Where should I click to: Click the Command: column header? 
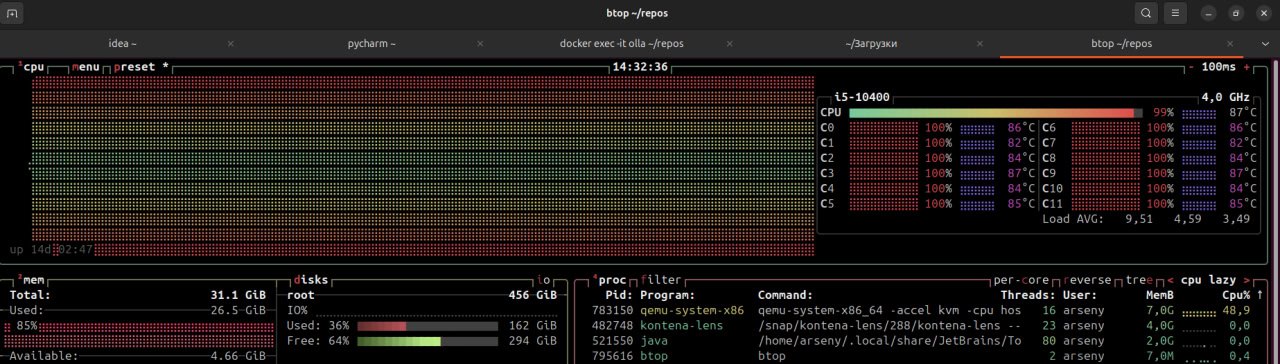tap(786, 295)
